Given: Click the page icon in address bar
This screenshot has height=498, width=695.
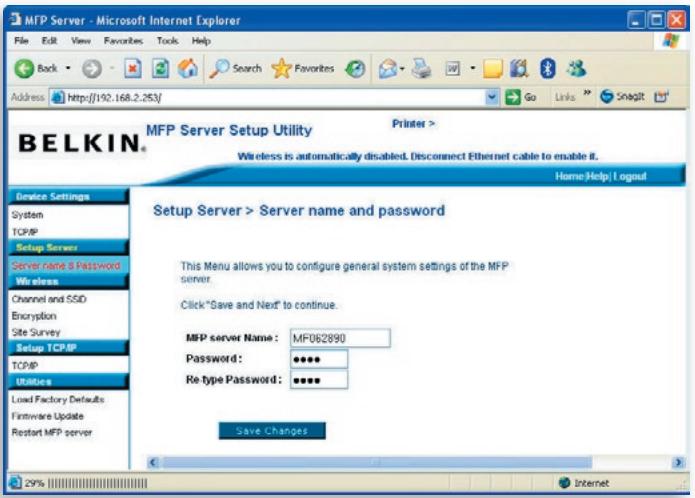Looking at the screenshot, I should tap(57, 97).
